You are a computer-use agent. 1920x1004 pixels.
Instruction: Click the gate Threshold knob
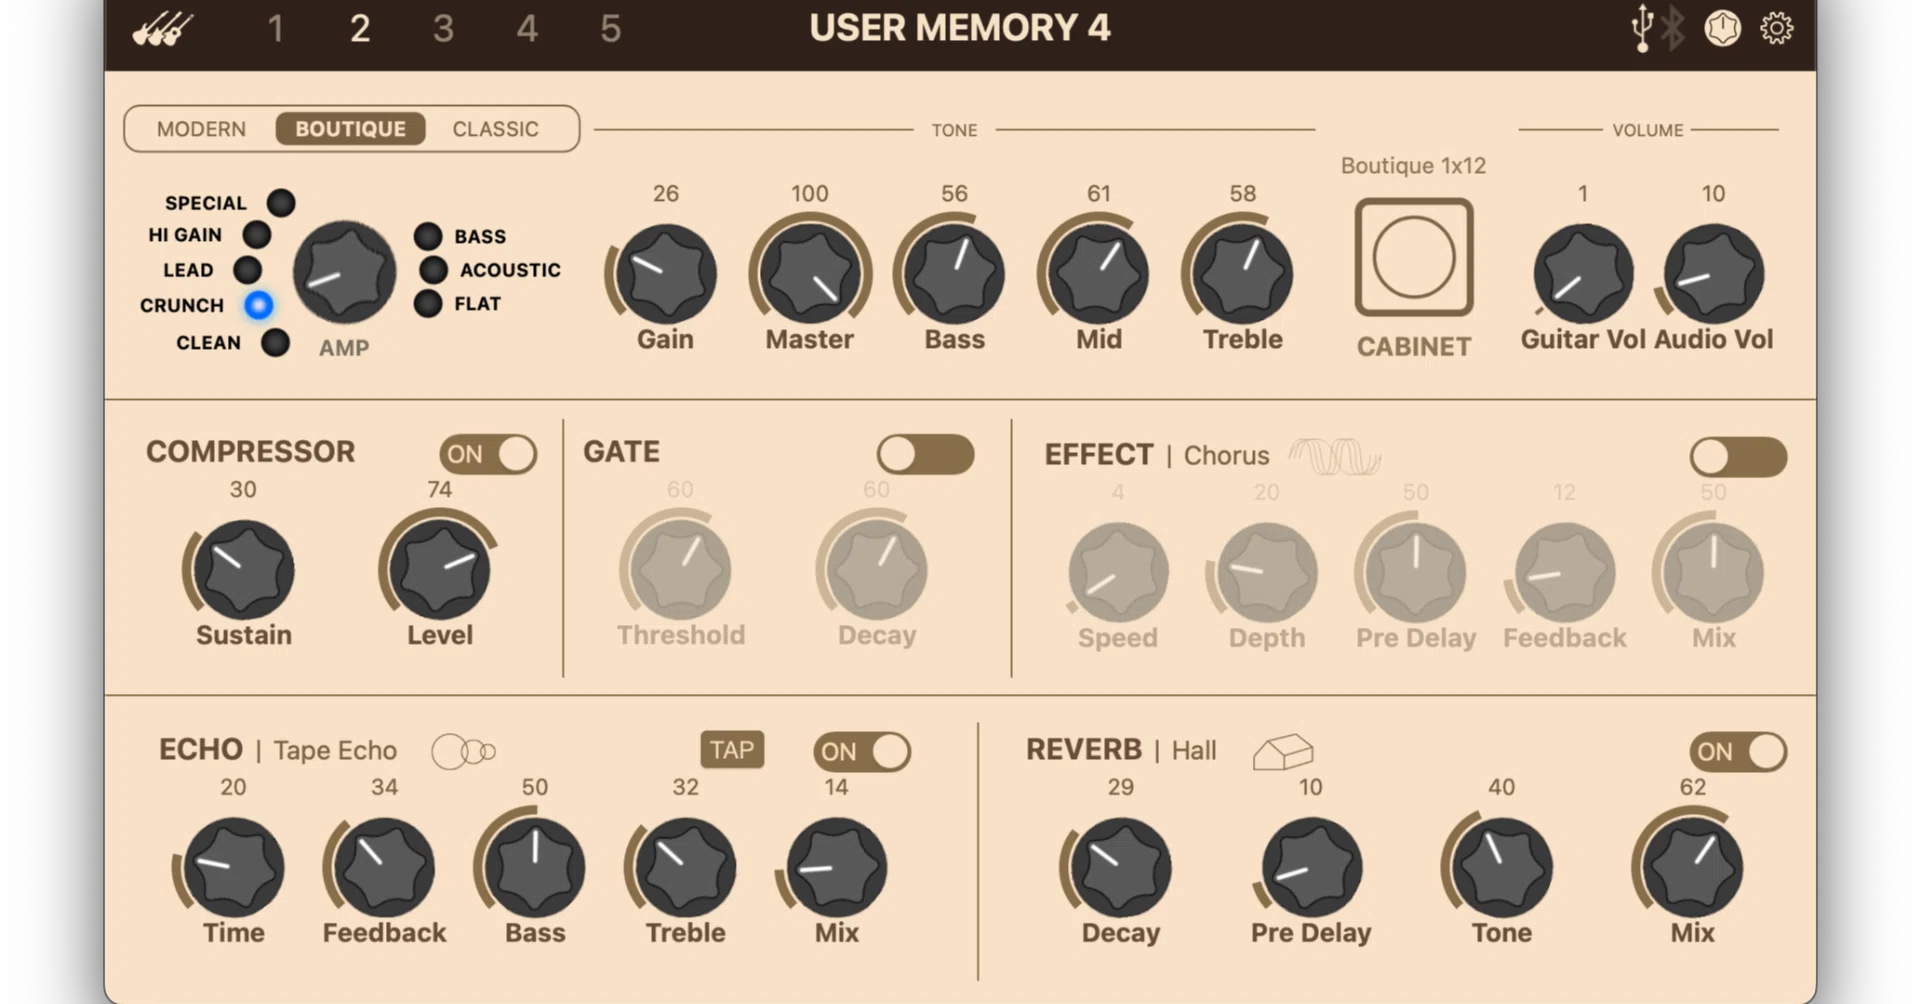pyautogui.click(x=680, y=569)
